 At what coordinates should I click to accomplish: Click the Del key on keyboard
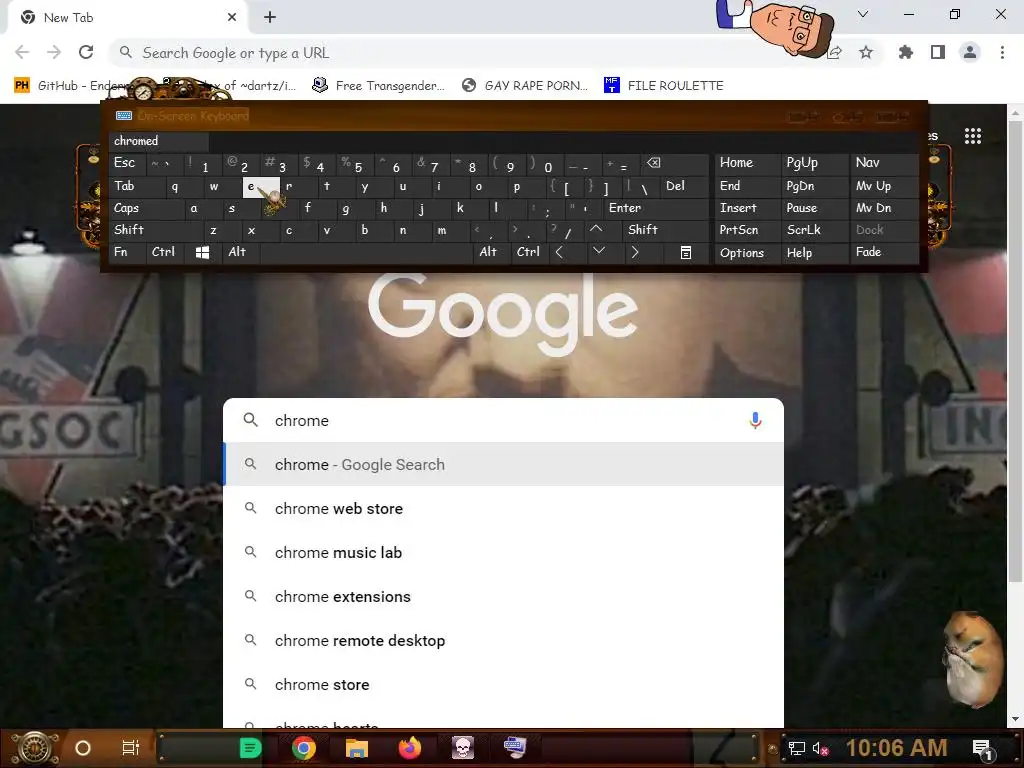(x=684, y=186)
